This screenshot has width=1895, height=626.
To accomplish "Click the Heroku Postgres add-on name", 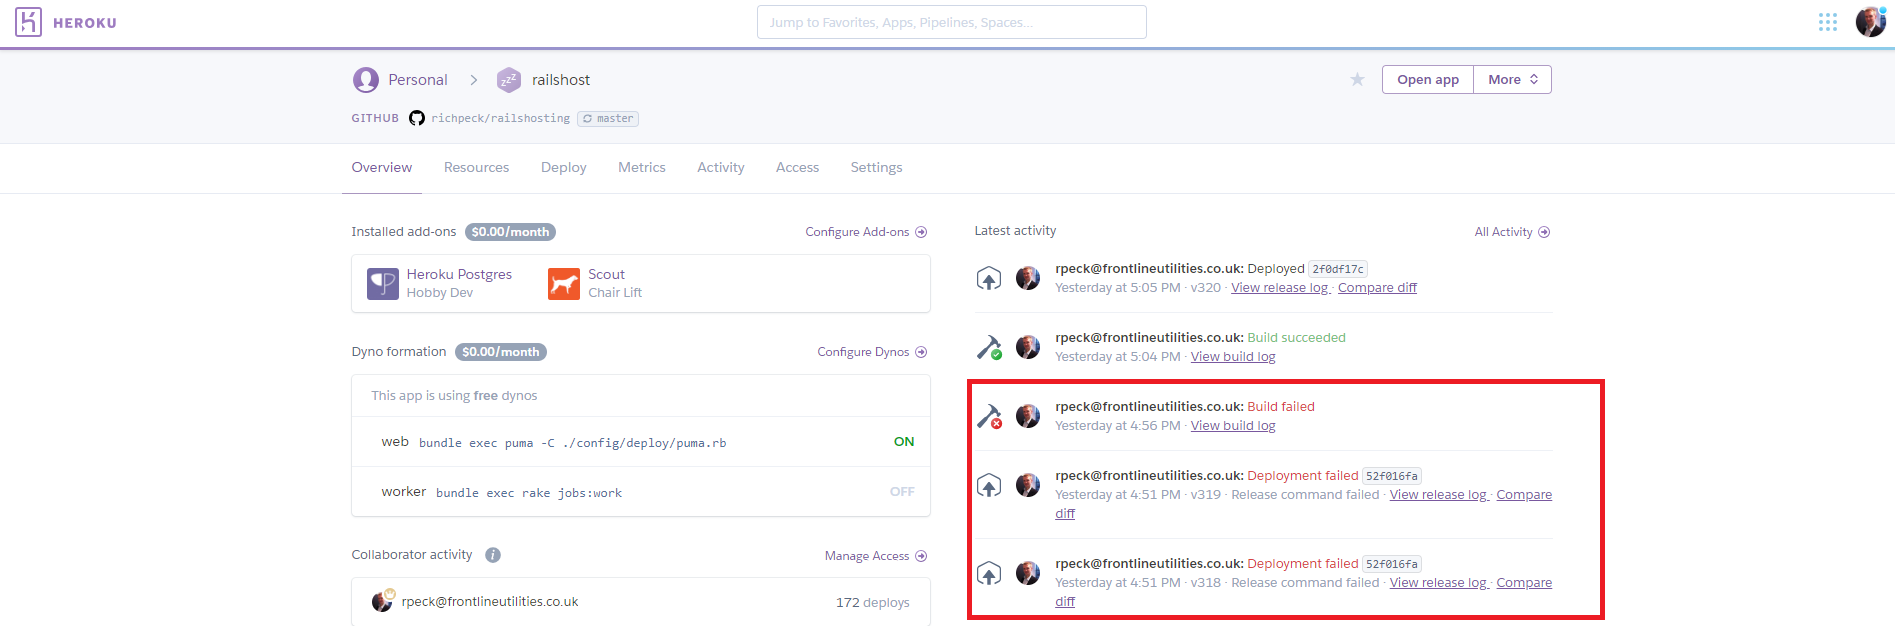I will [x=459, y=274].
